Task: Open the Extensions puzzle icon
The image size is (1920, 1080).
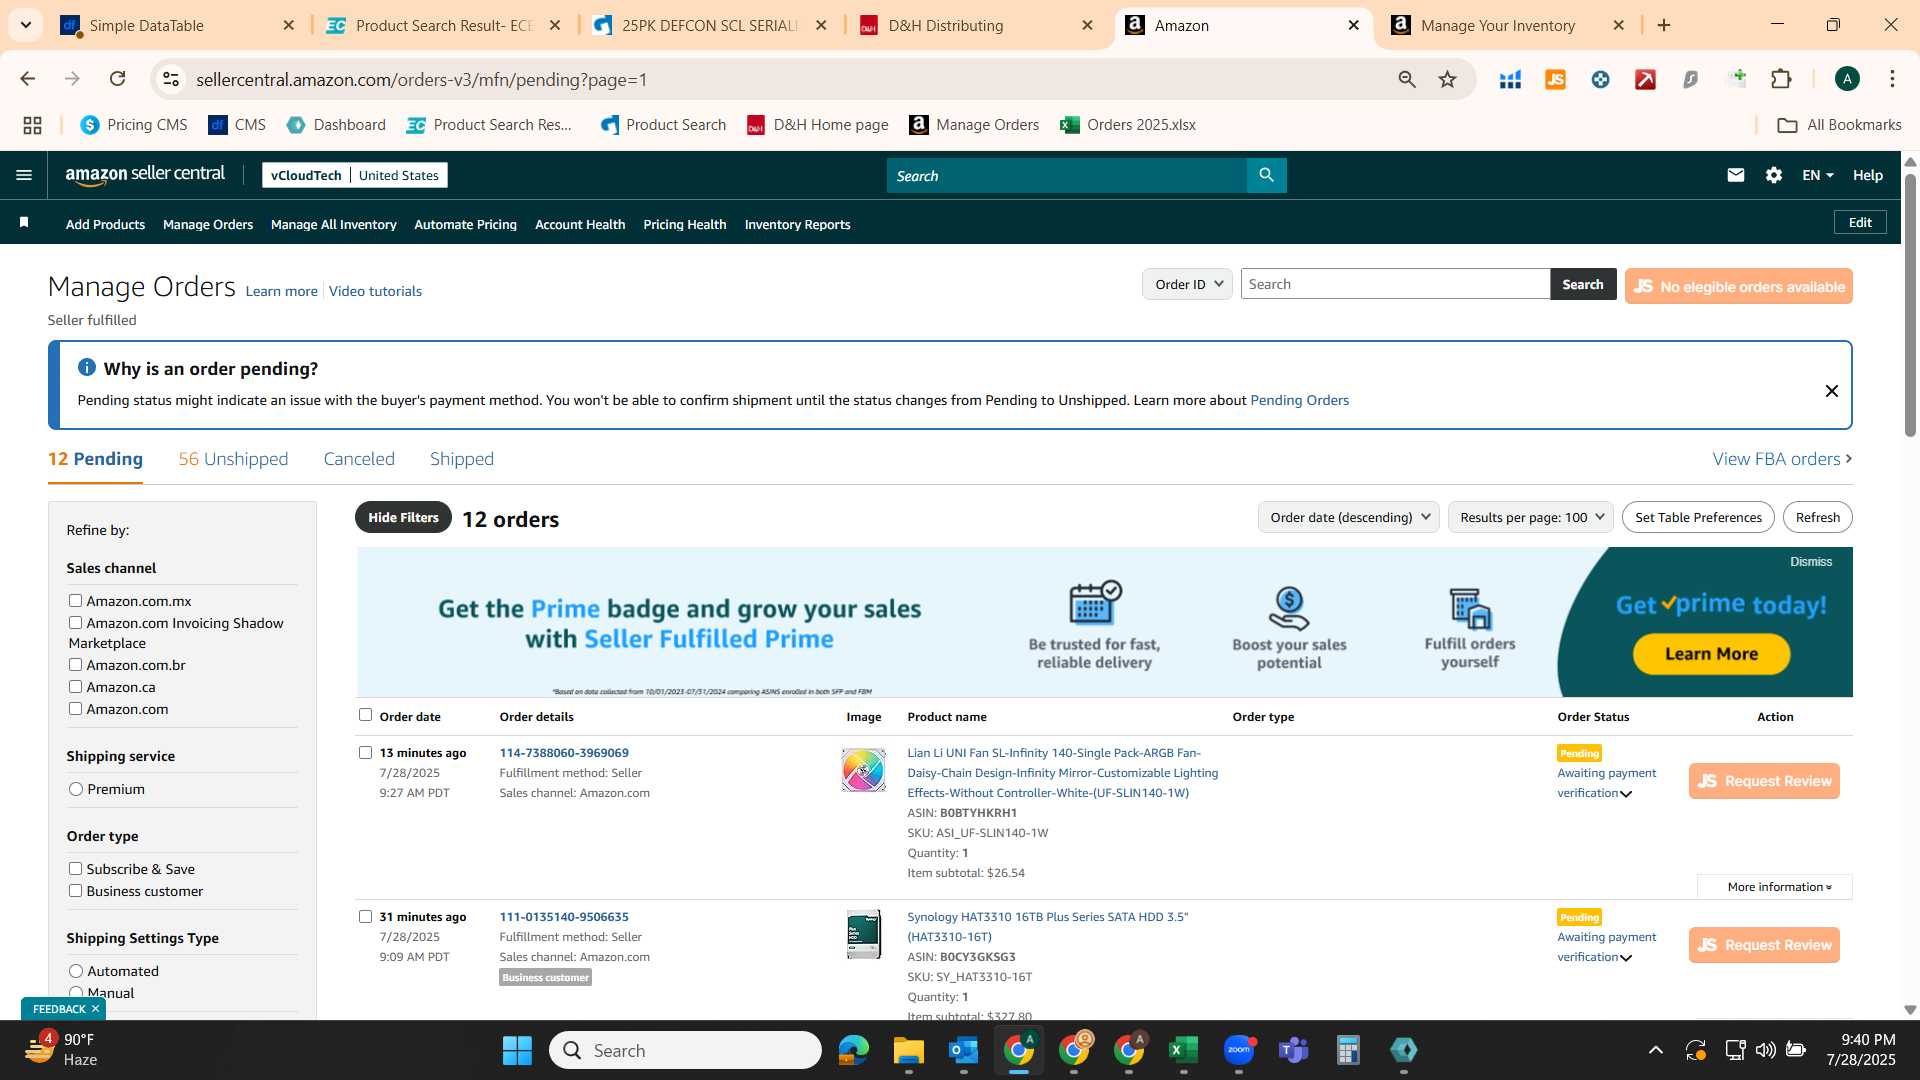Action: click(1781, 79)
